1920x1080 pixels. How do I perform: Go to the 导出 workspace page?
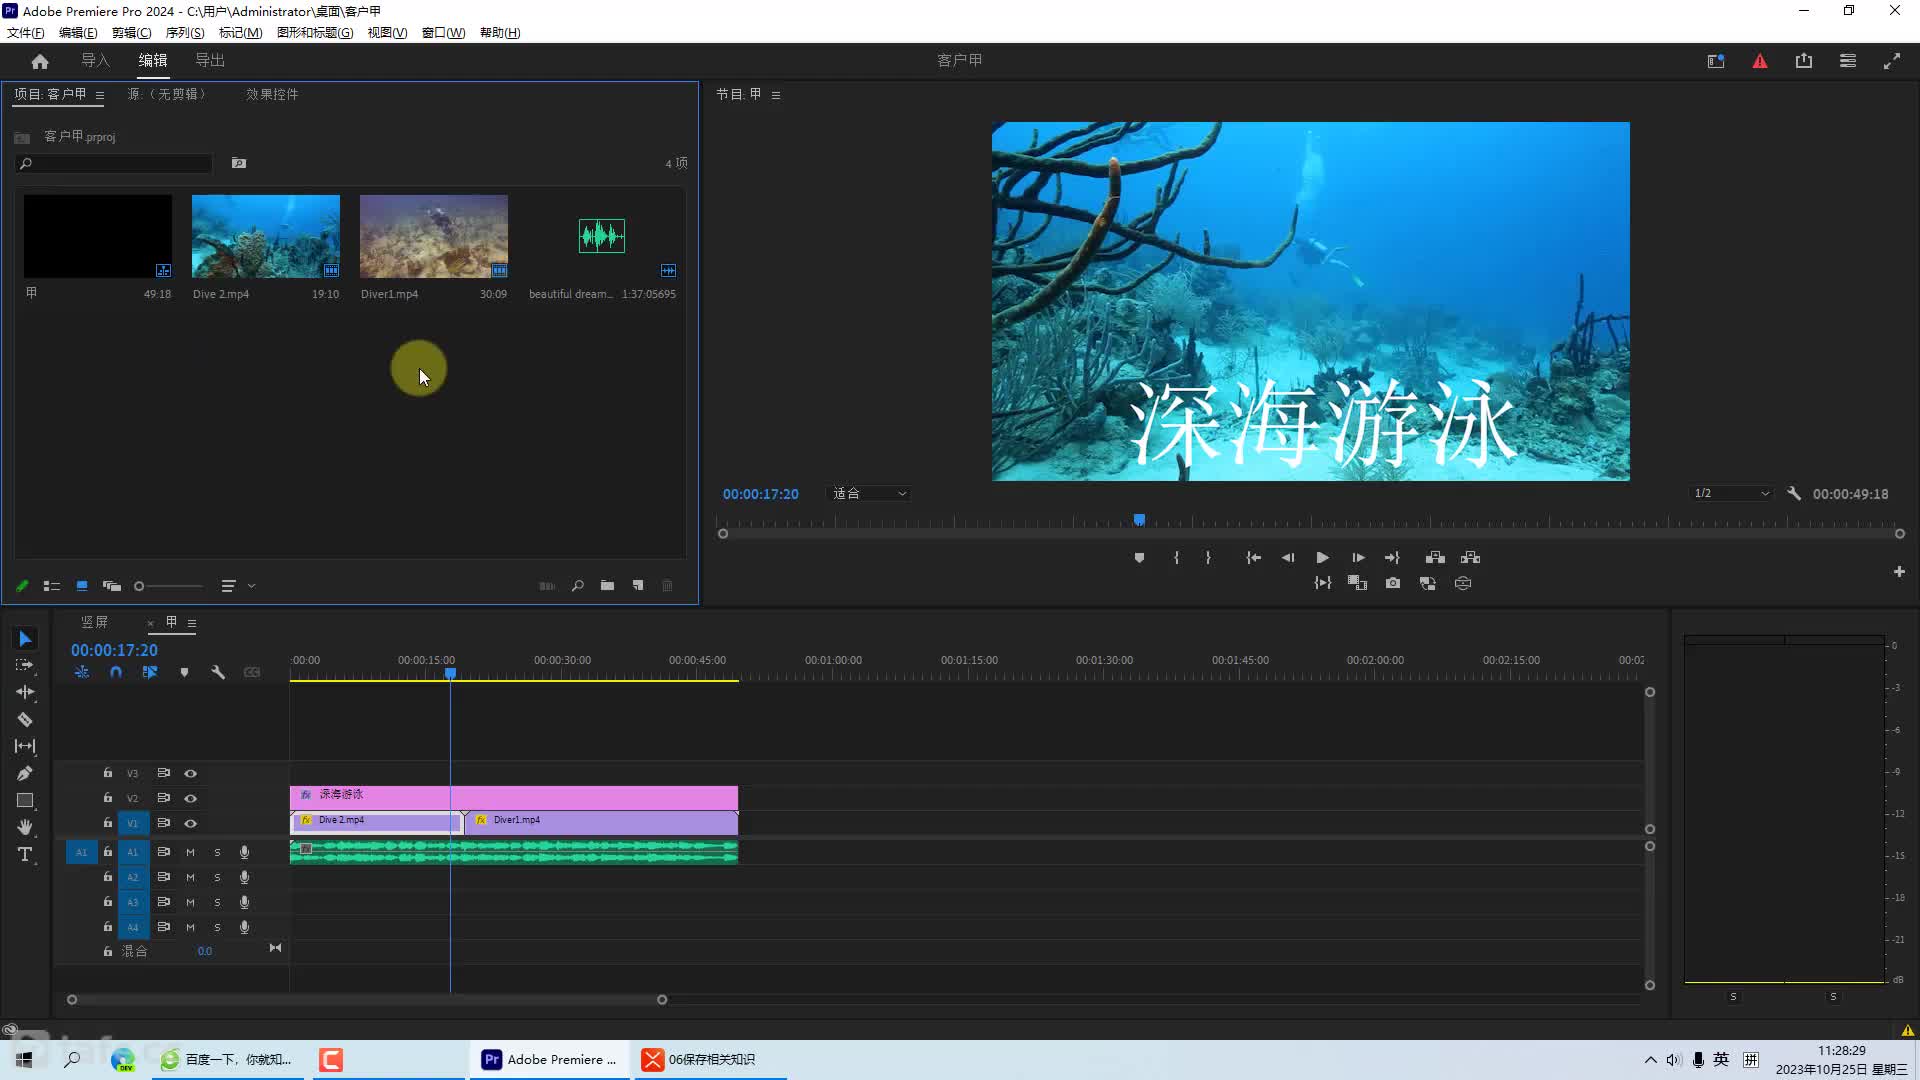tap(210, 61)
